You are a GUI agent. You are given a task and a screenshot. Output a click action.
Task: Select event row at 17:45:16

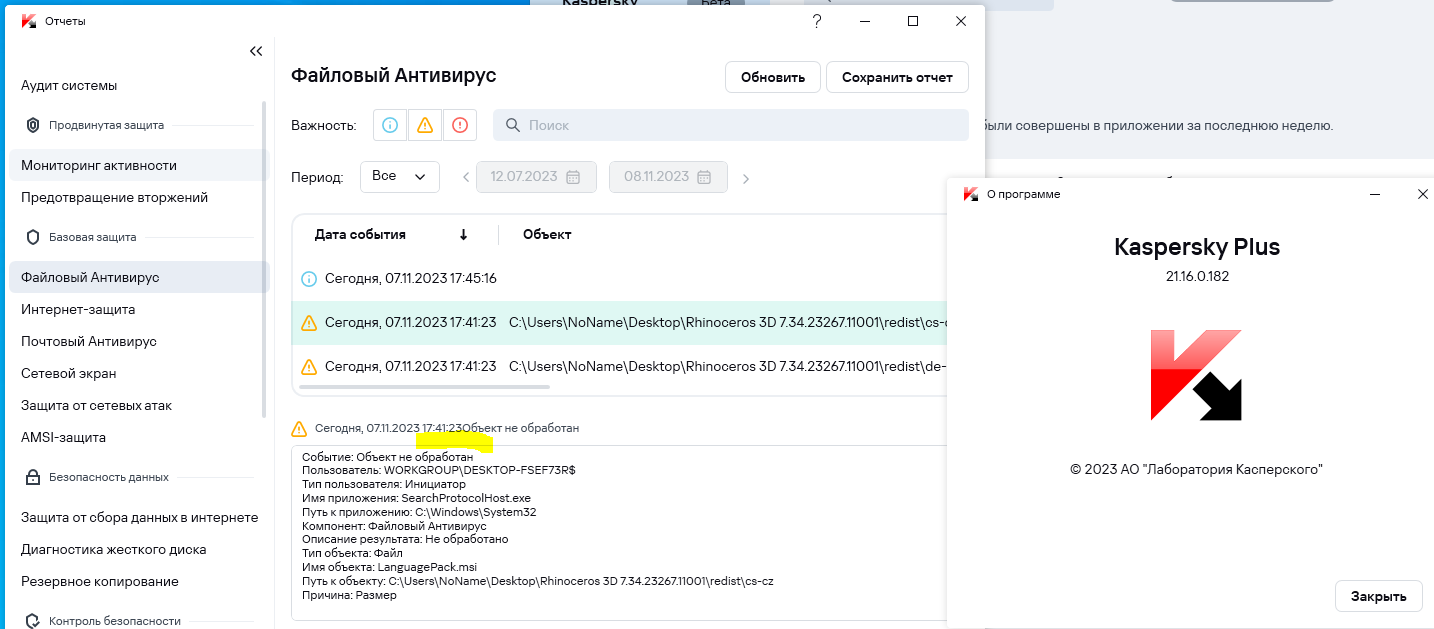click(619, 278)
